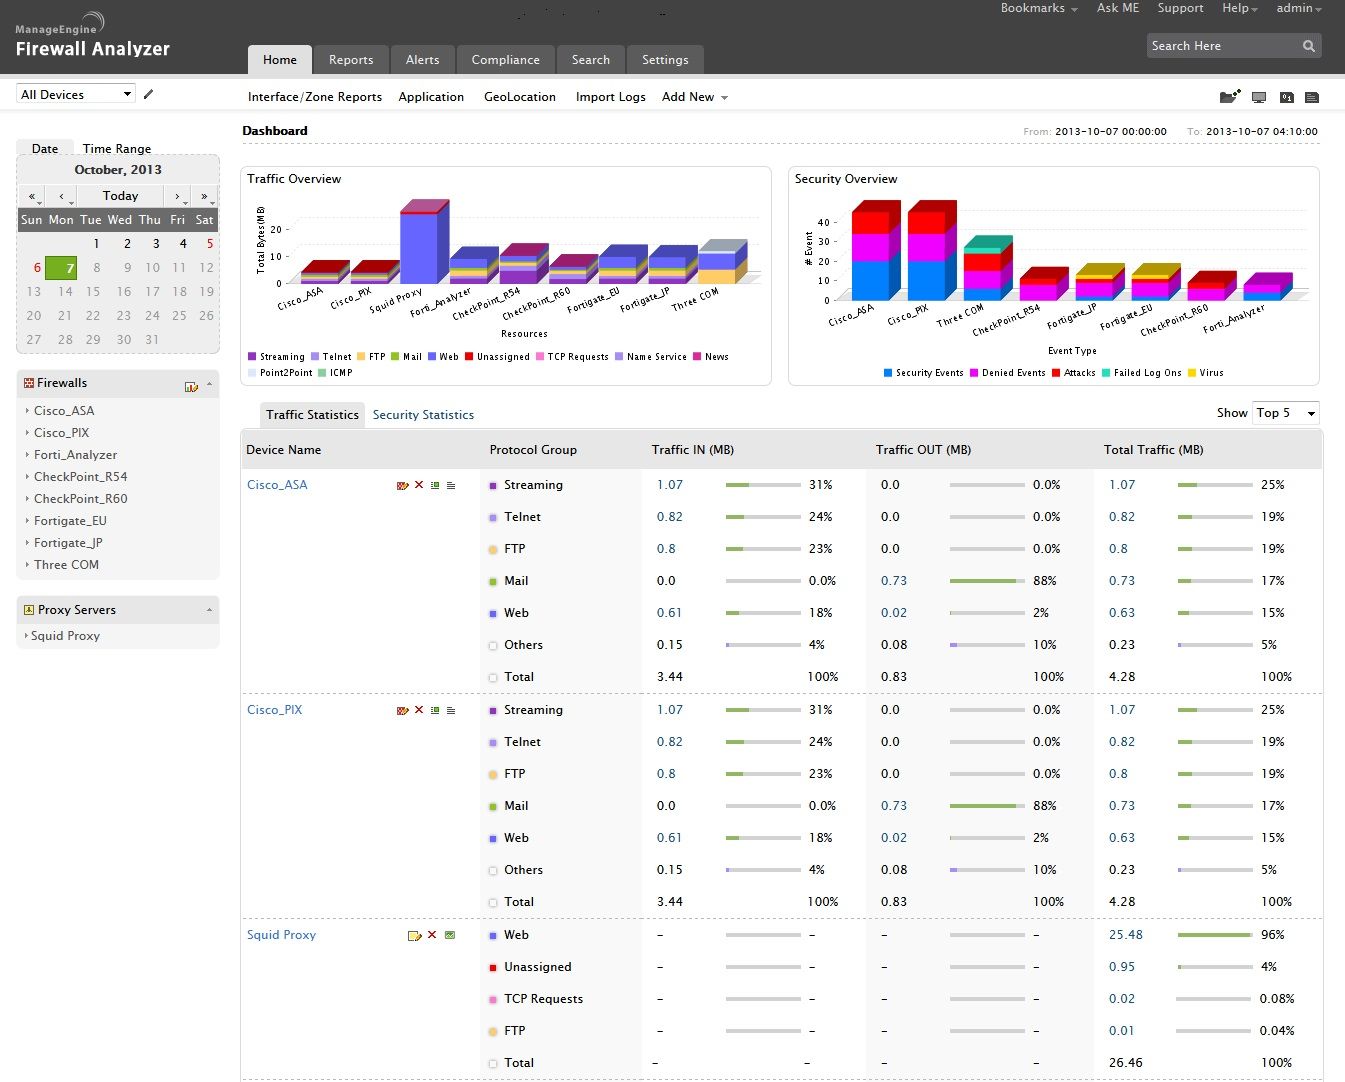Switch to the Security Statistics tab

point(423,415)
